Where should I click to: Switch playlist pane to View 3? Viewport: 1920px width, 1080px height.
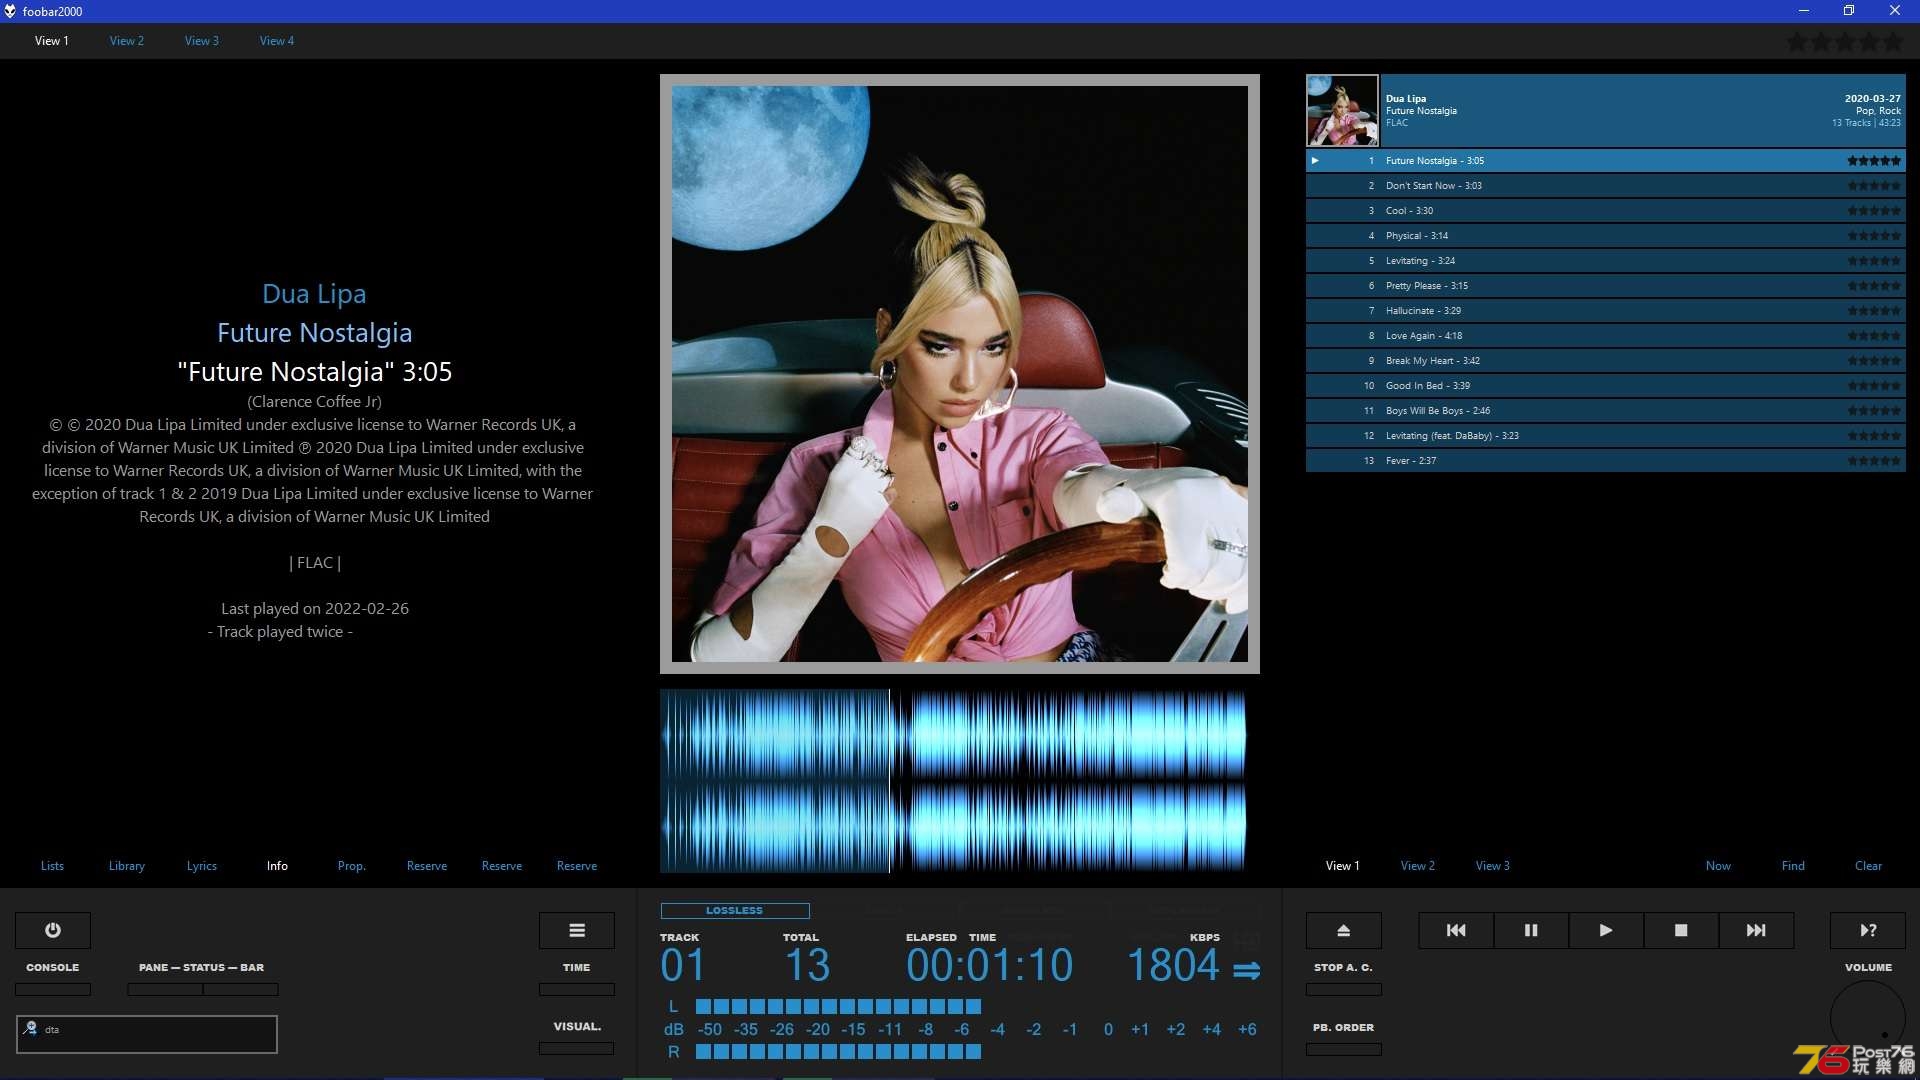click(x=1493, y=866)
